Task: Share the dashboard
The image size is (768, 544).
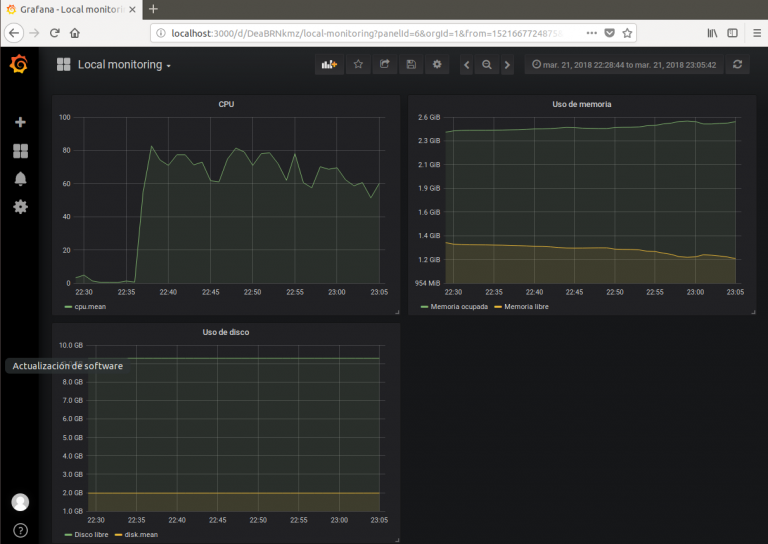Action: click(384, 65)
